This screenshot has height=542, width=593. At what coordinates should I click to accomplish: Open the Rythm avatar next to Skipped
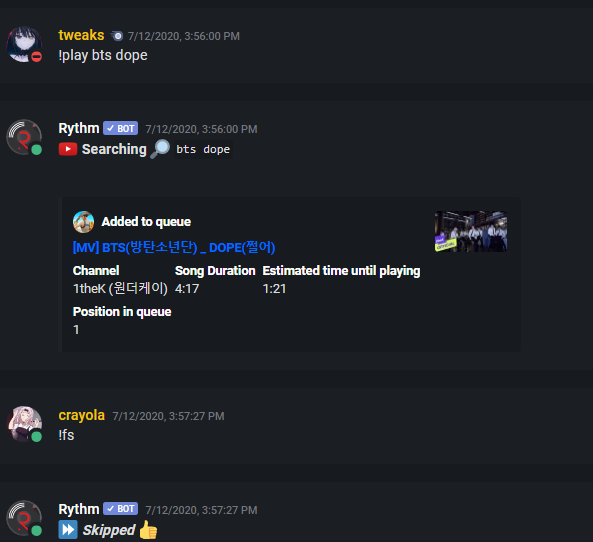24,518
